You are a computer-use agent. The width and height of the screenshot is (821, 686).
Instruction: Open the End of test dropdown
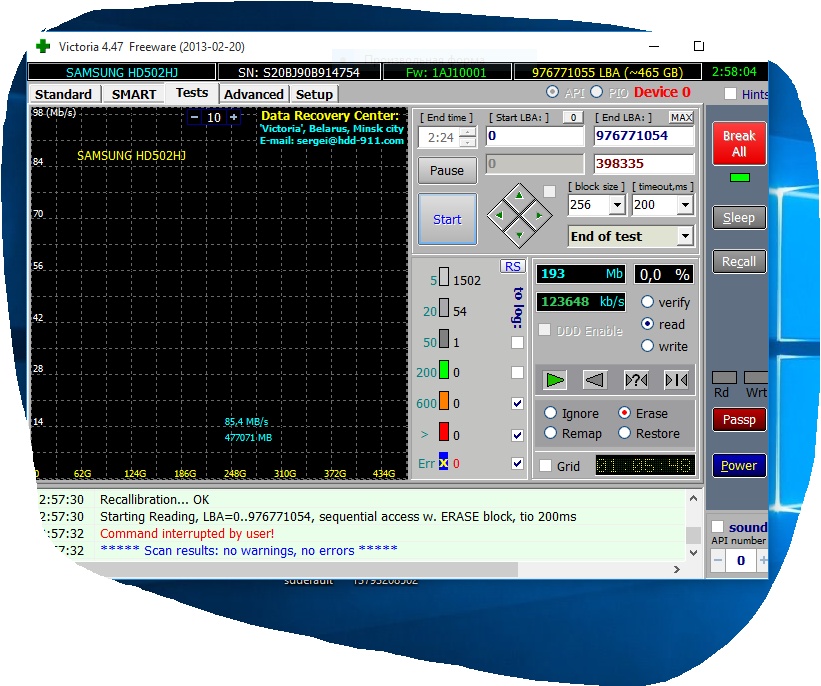pos(684,237)
